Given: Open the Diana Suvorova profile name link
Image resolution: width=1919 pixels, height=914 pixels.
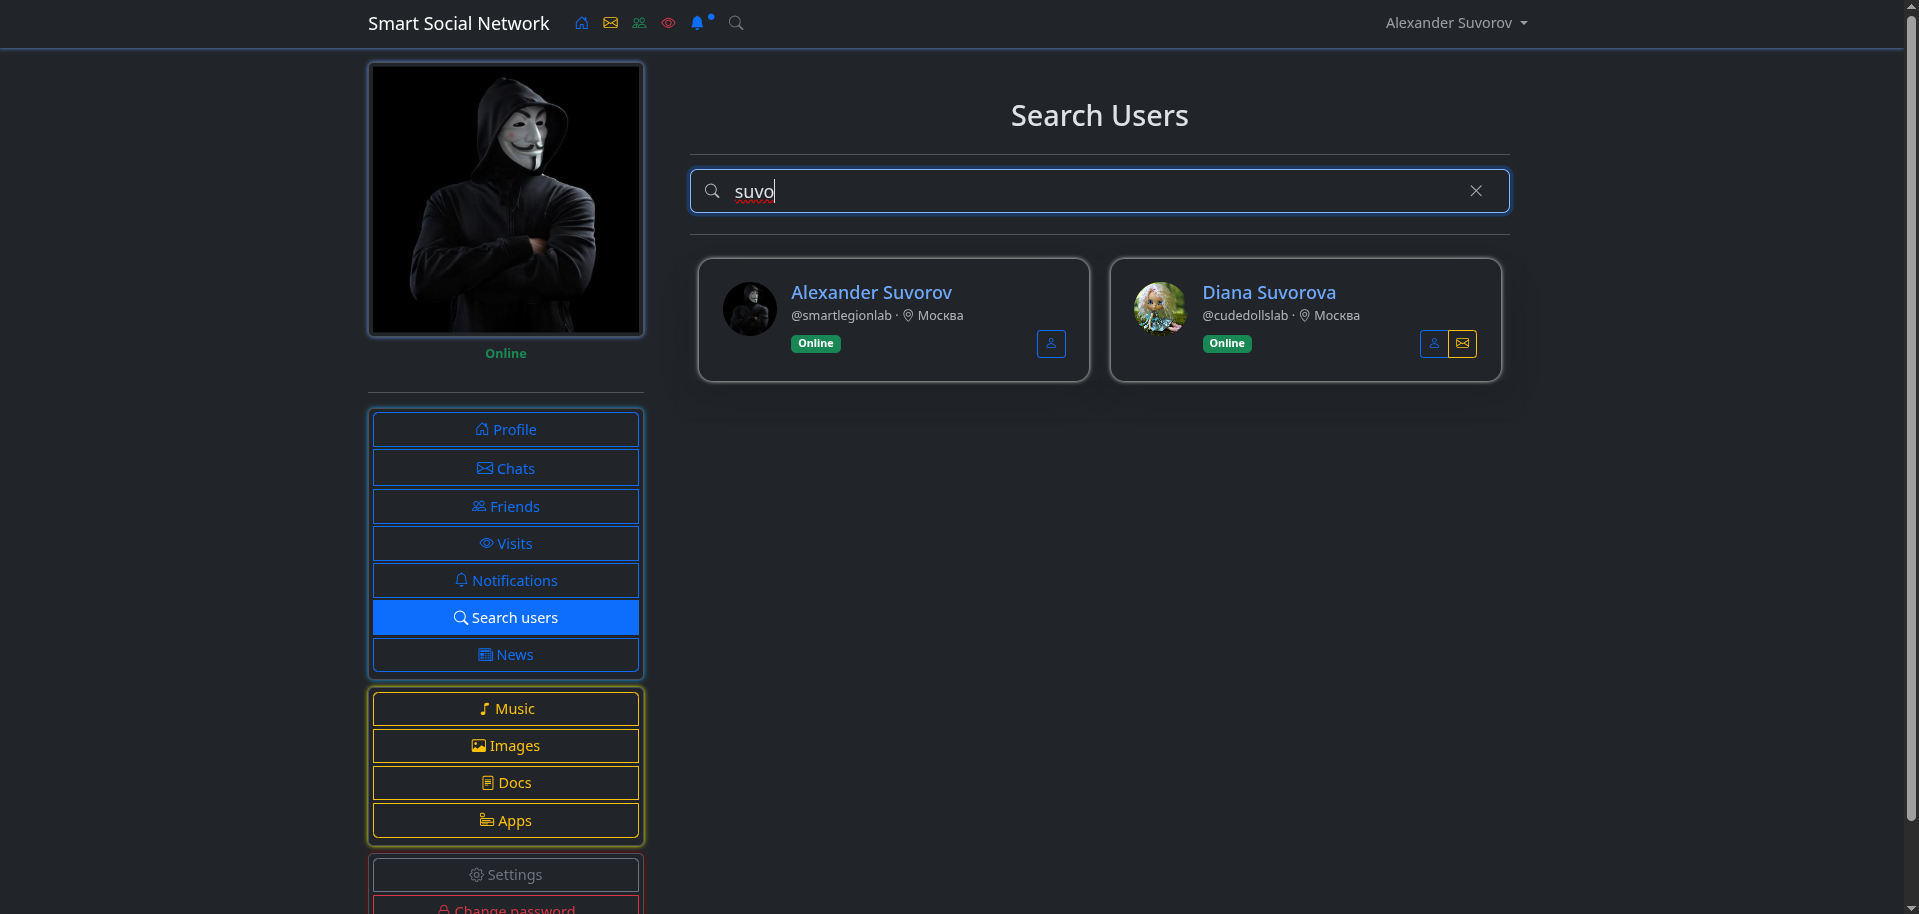Looking at the screenshot, I should point(1269,293).
